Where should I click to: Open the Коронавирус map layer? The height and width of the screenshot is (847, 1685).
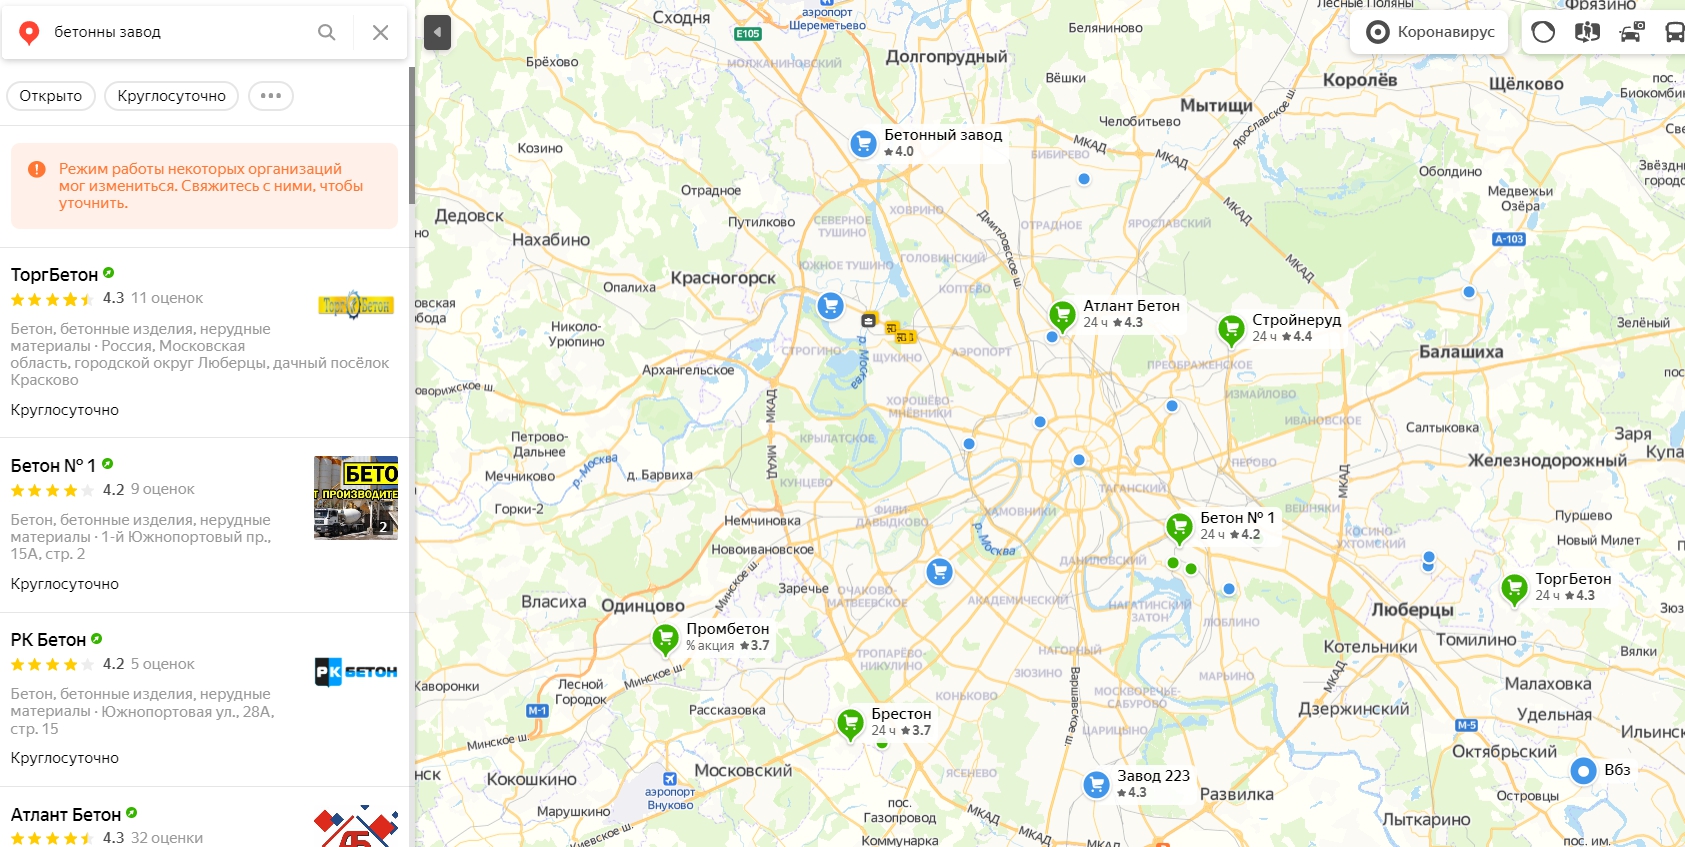(1430, 32)
